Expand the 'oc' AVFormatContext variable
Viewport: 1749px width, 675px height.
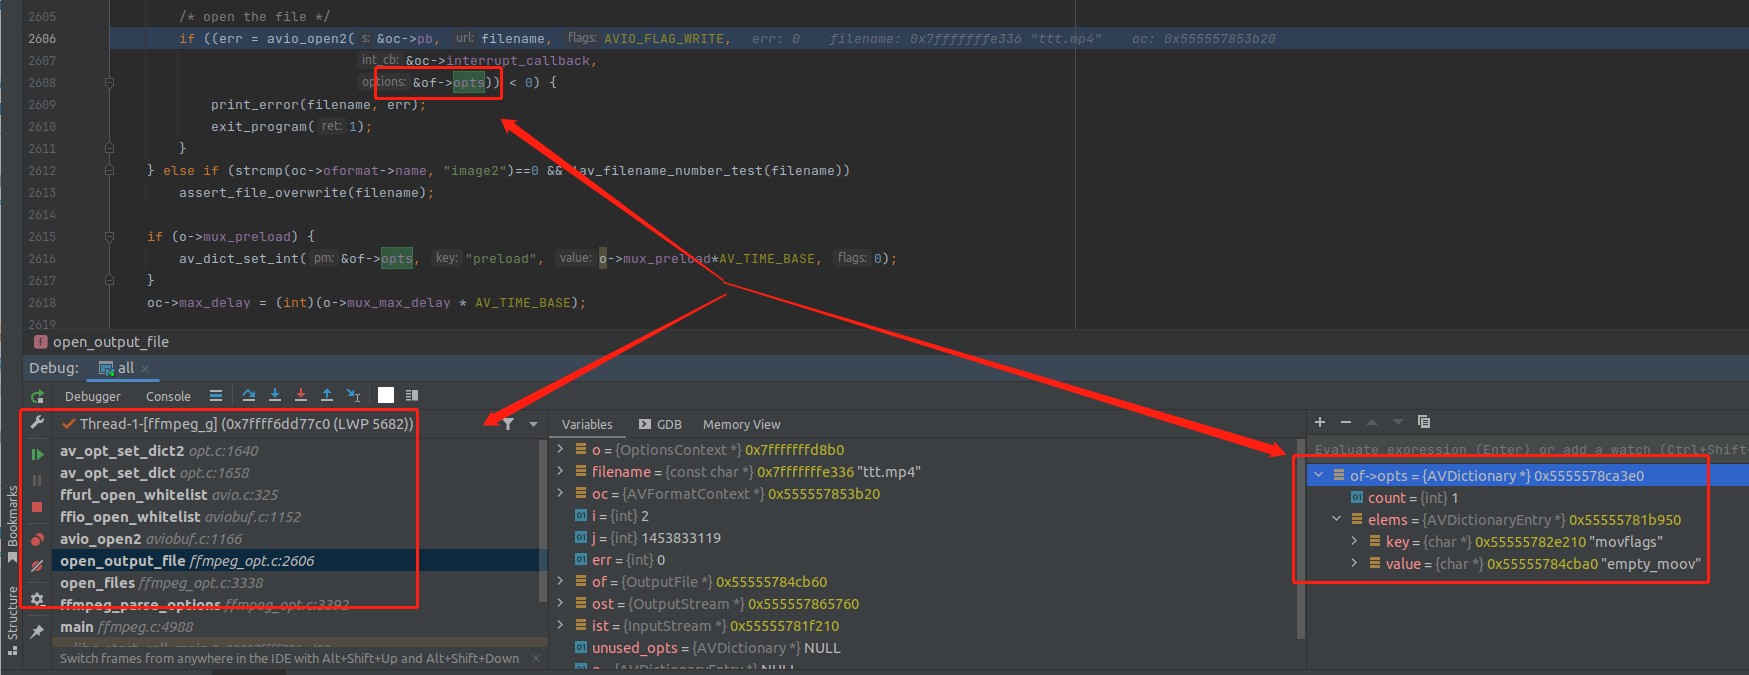tap(561, 494)
